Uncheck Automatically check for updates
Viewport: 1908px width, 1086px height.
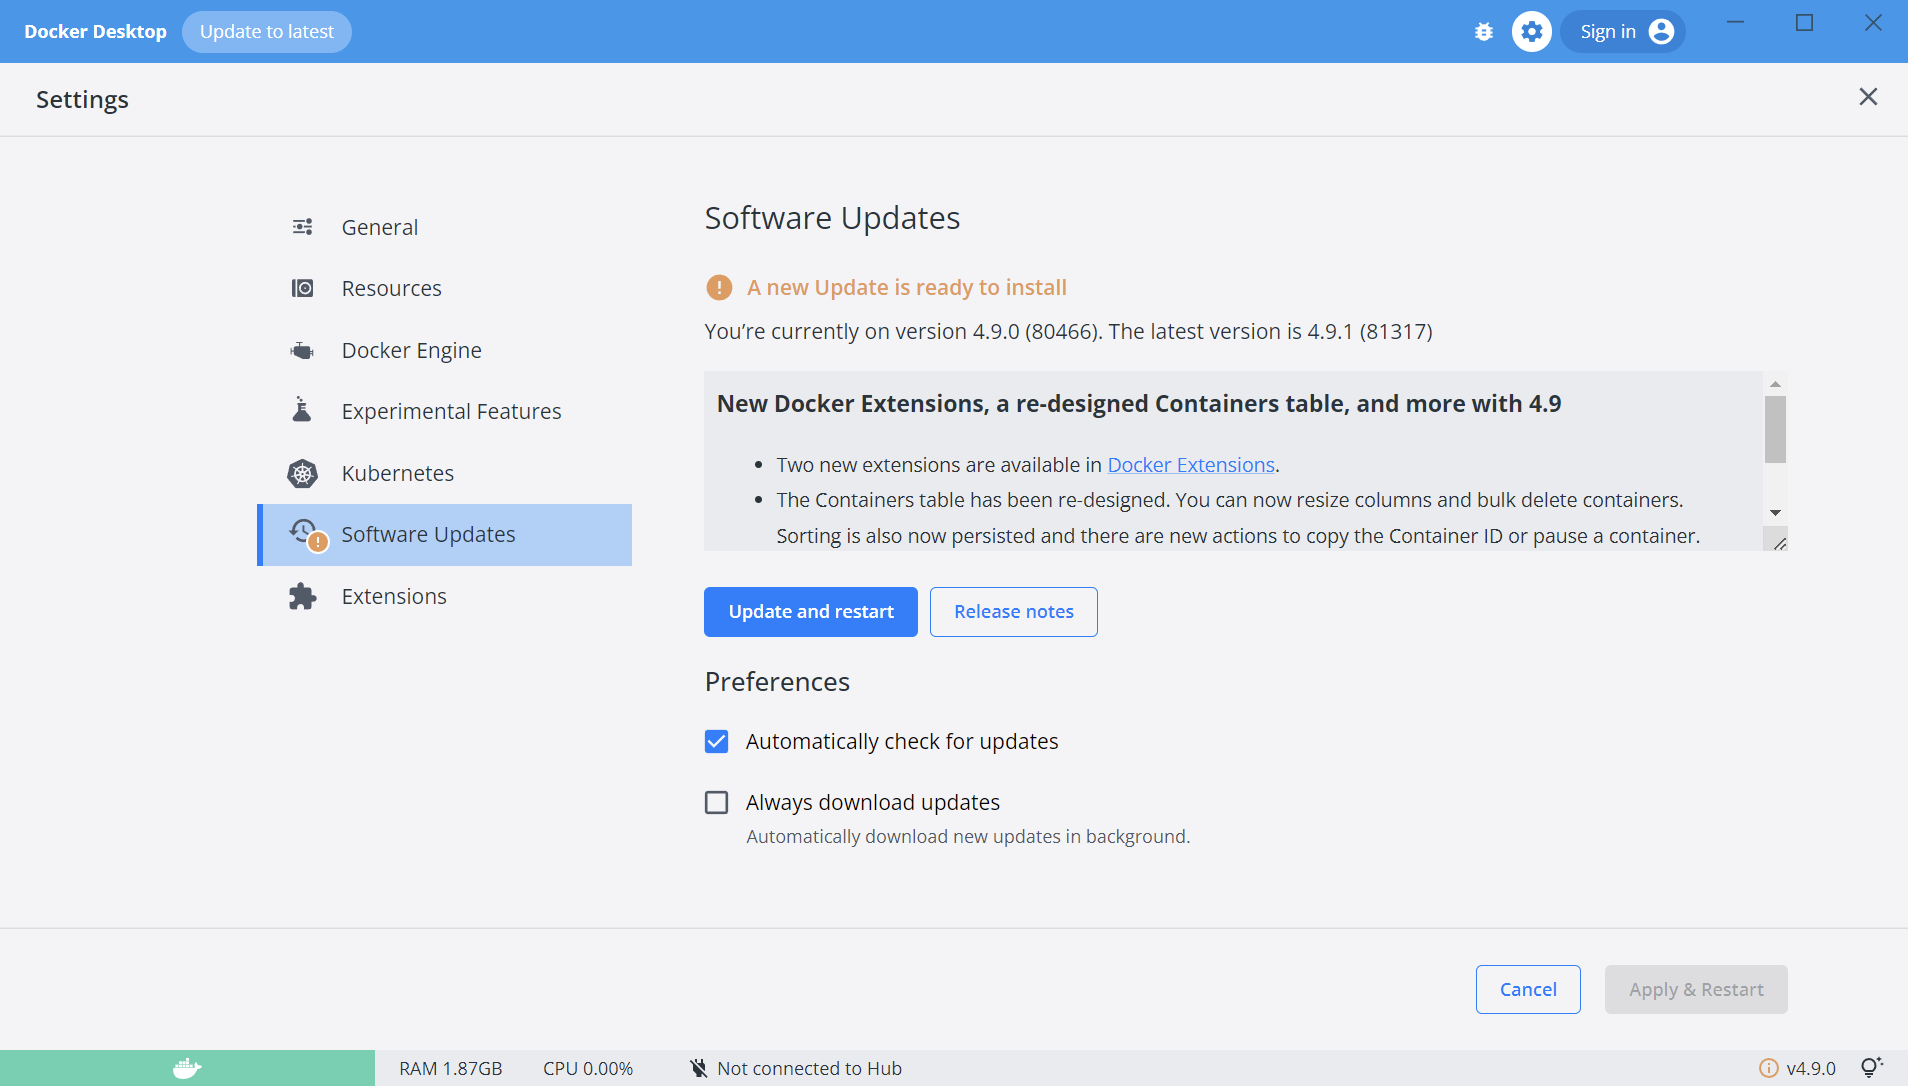point(716,741)
